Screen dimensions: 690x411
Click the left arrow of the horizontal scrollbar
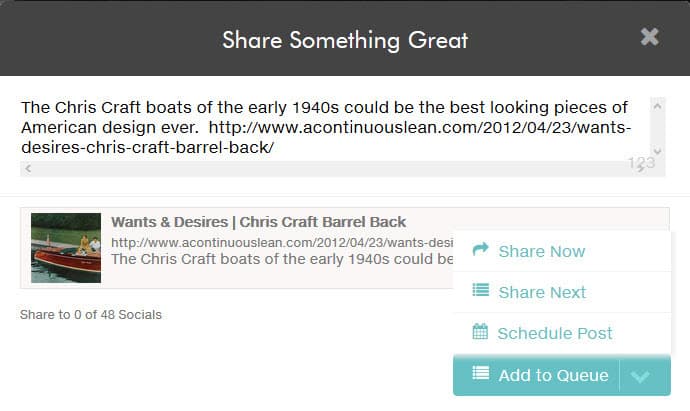pos(27,169)
